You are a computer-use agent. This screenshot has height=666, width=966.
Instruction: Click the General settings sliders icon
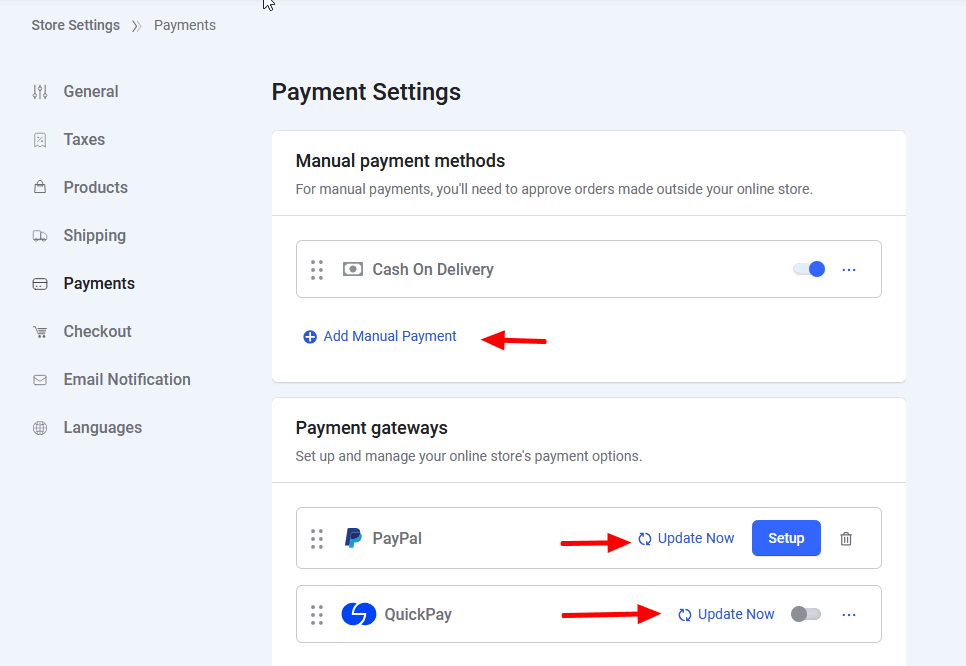(x=40, y=92)
